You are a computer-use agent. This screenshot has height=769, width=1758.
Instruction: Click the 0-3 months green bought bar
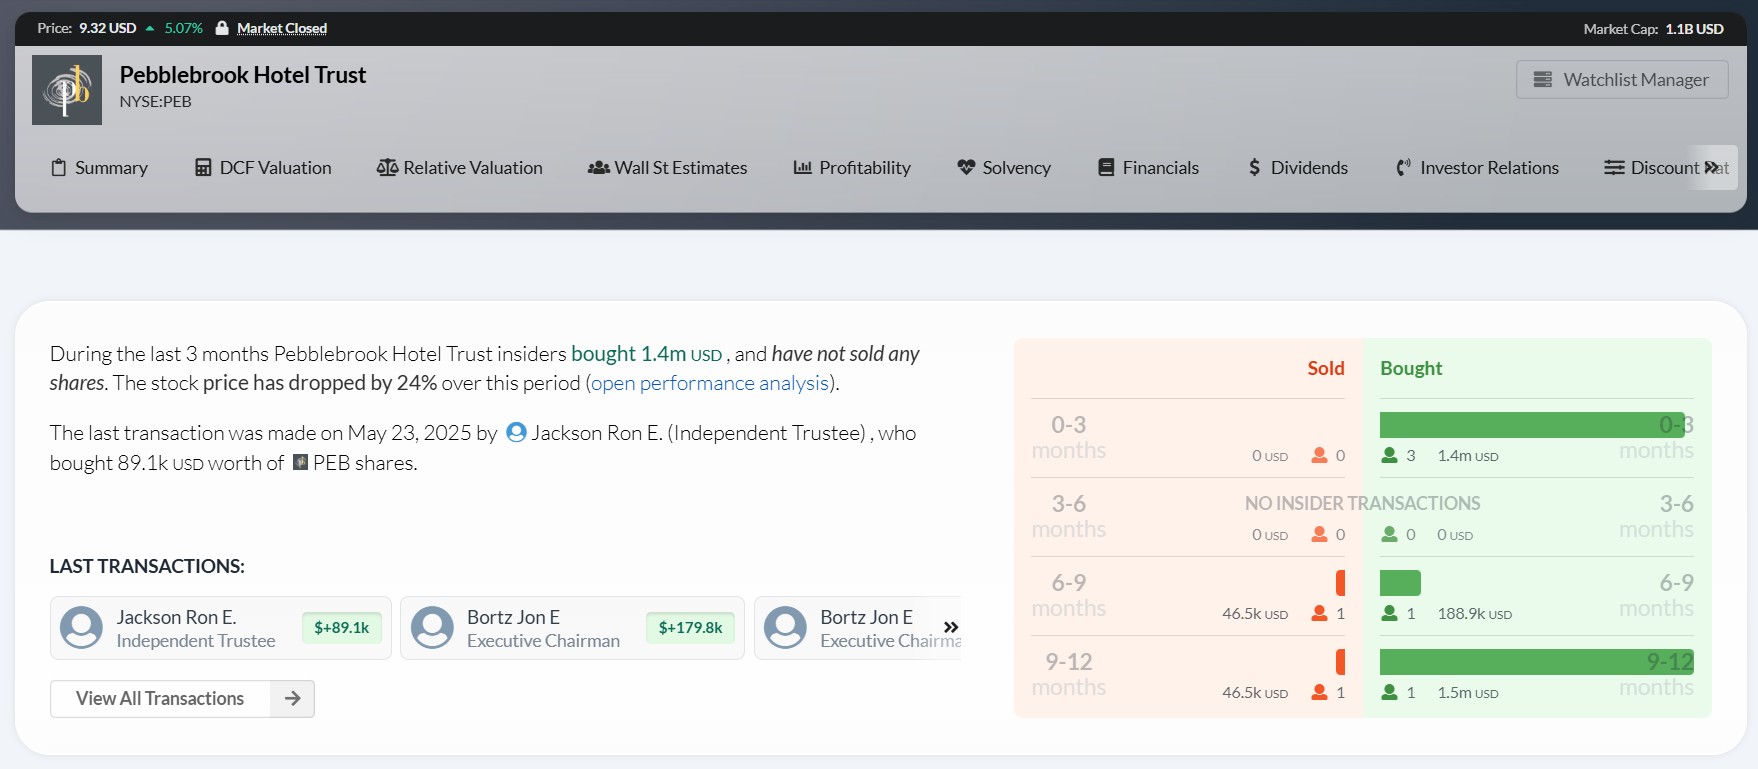(x=1532, y=425)
